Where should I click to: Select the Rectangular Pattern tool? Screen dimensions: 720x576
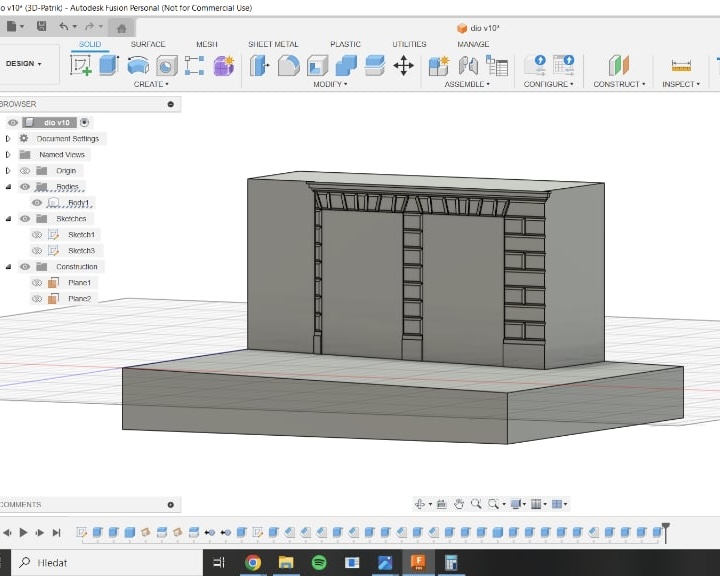coord(194,65)
